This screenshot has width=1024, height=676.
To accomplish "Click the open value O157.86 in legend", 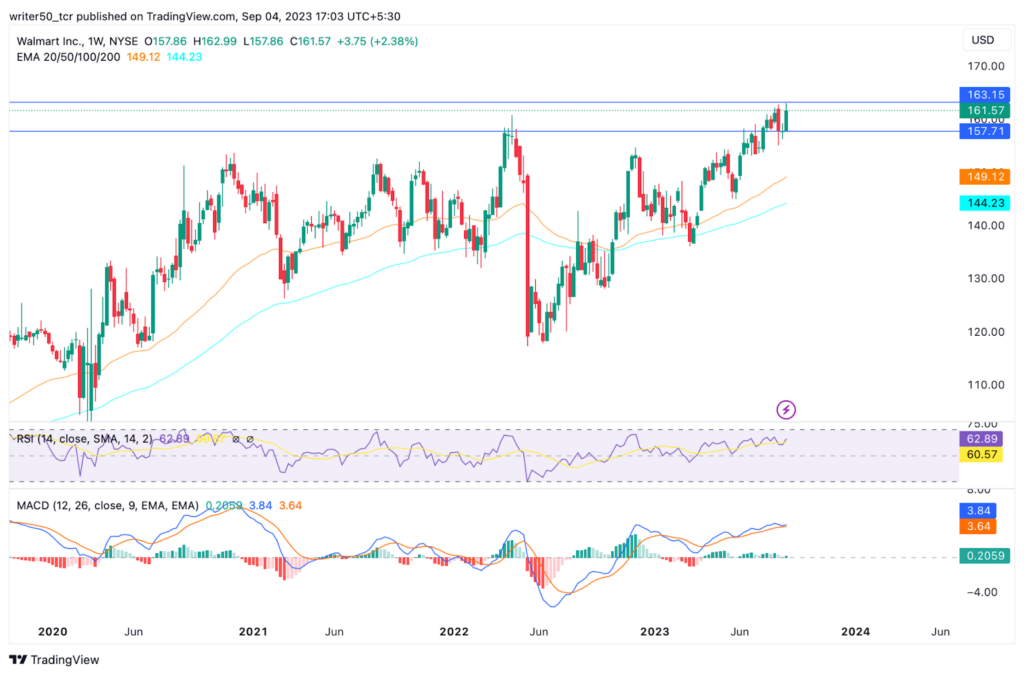I will (165, 41).
